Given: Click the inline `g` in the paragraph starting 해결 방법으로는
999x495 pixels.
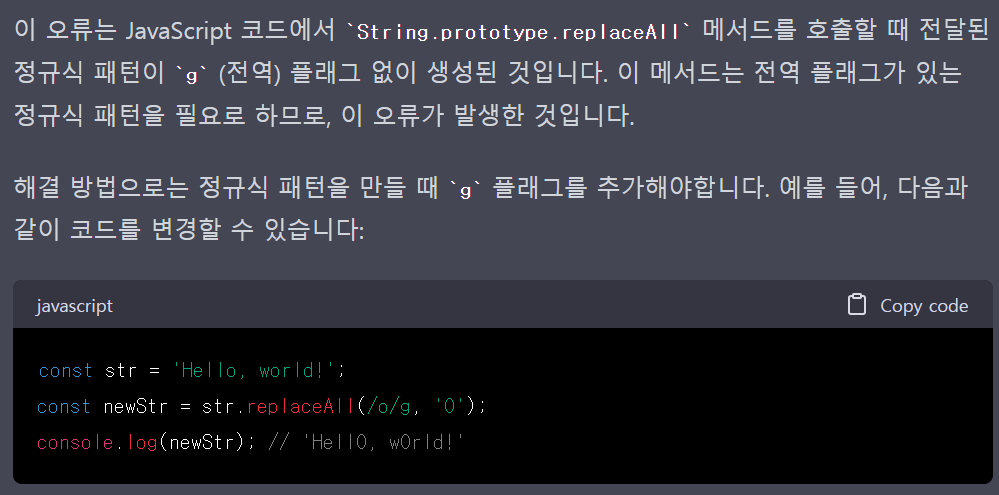Looking at the screenshot, I should click(x=466, y=190).
